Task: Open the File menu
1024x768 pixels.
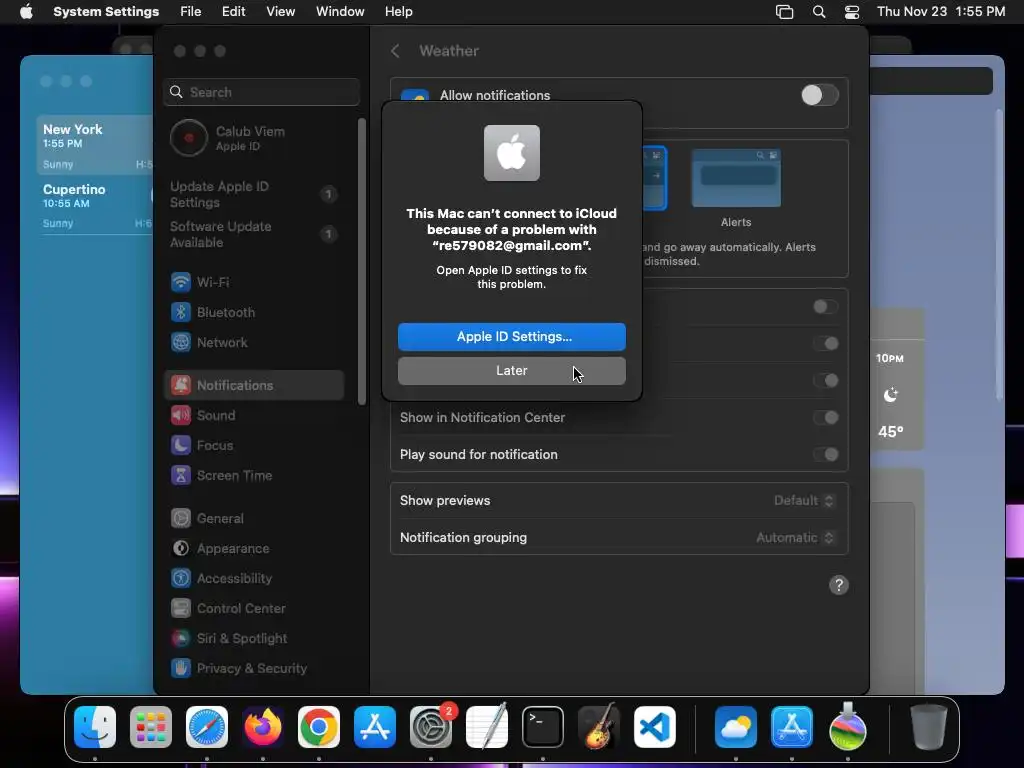Action: click(x=191, y=12)
